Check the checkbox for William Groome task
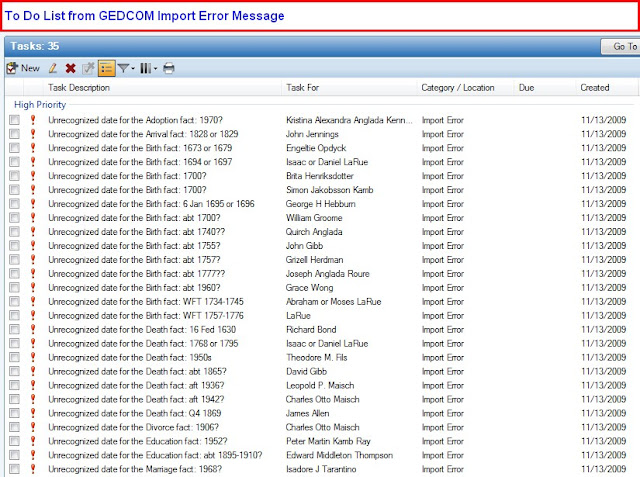 click(14, 217)
